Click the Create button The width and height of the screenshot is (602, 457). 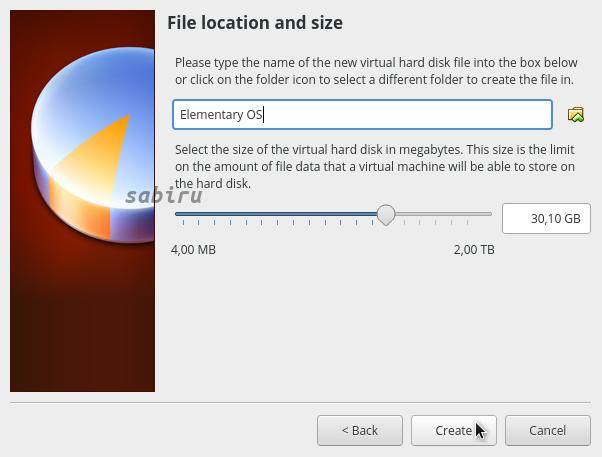[454, 431]
